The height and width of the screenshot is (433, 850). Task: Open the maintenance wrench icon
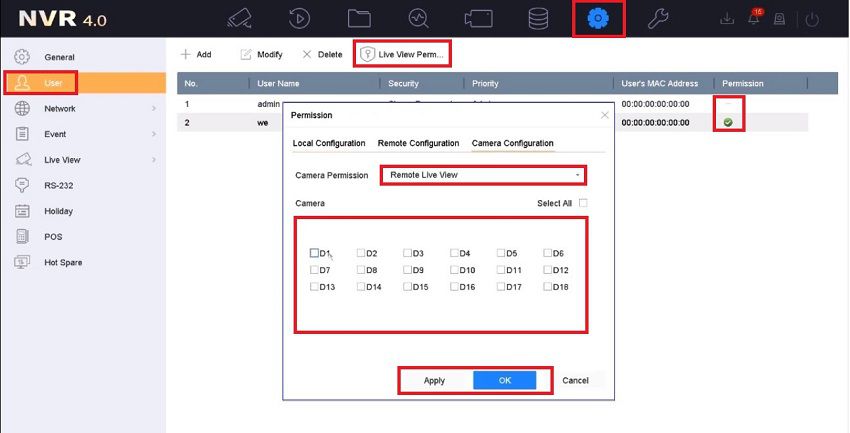[658, 20]
